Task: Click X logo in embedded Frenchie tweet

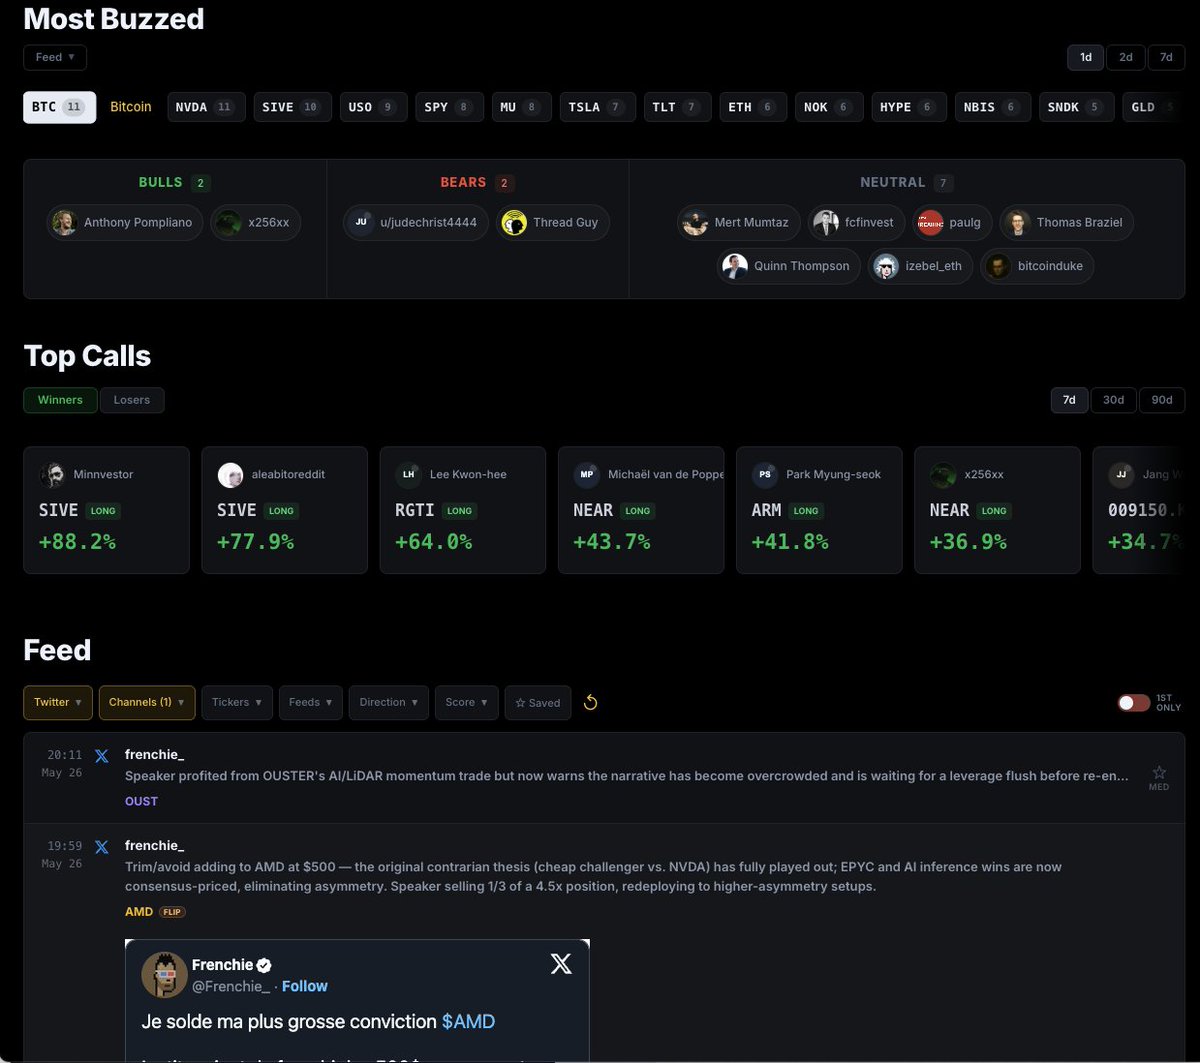Action: click(561, 964)
